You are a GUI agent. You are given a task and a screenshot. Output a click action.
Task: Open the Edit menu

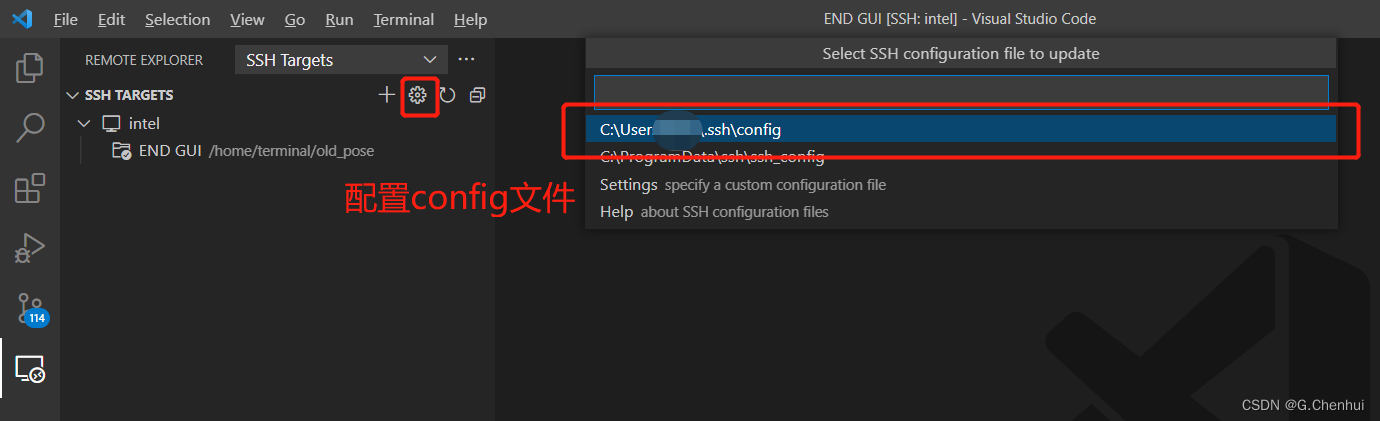(112, 19)
